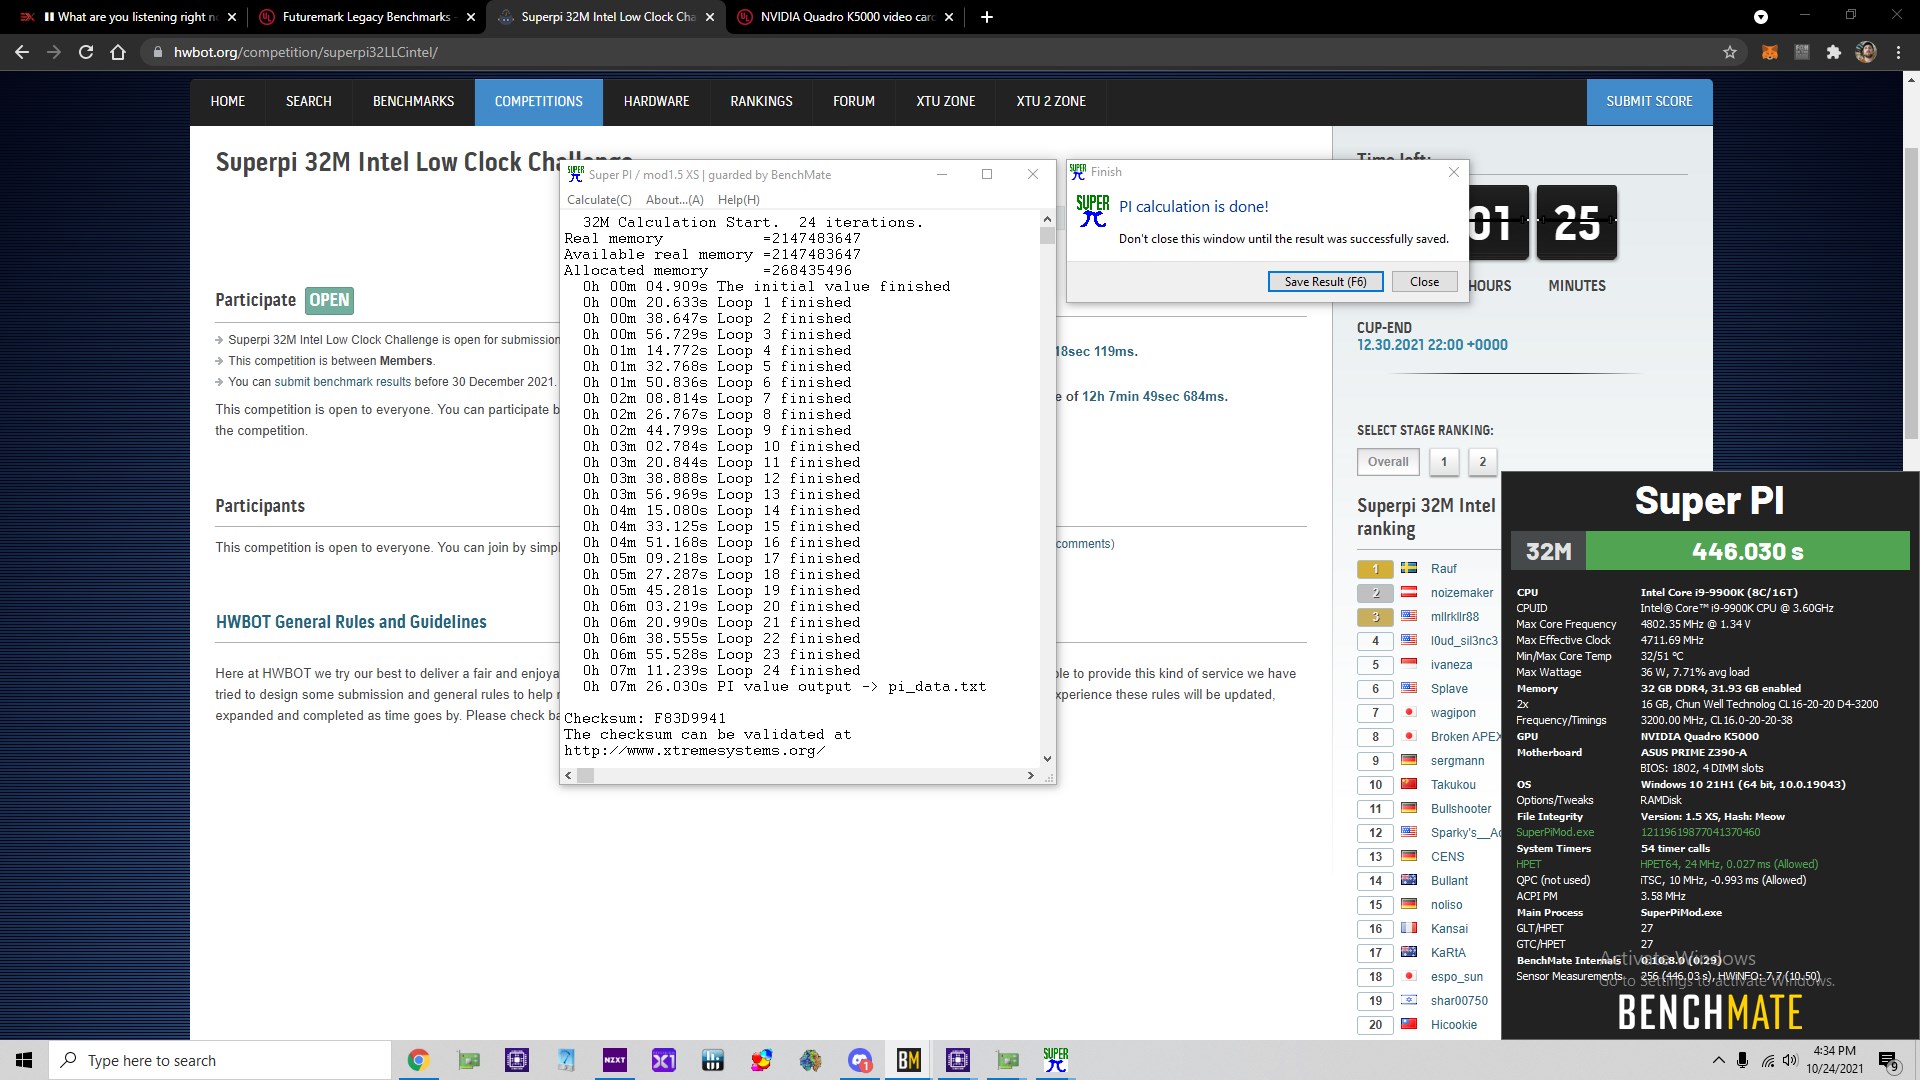
Task: Open the XTU 2 ZONE nav item
Action: 1051,101
